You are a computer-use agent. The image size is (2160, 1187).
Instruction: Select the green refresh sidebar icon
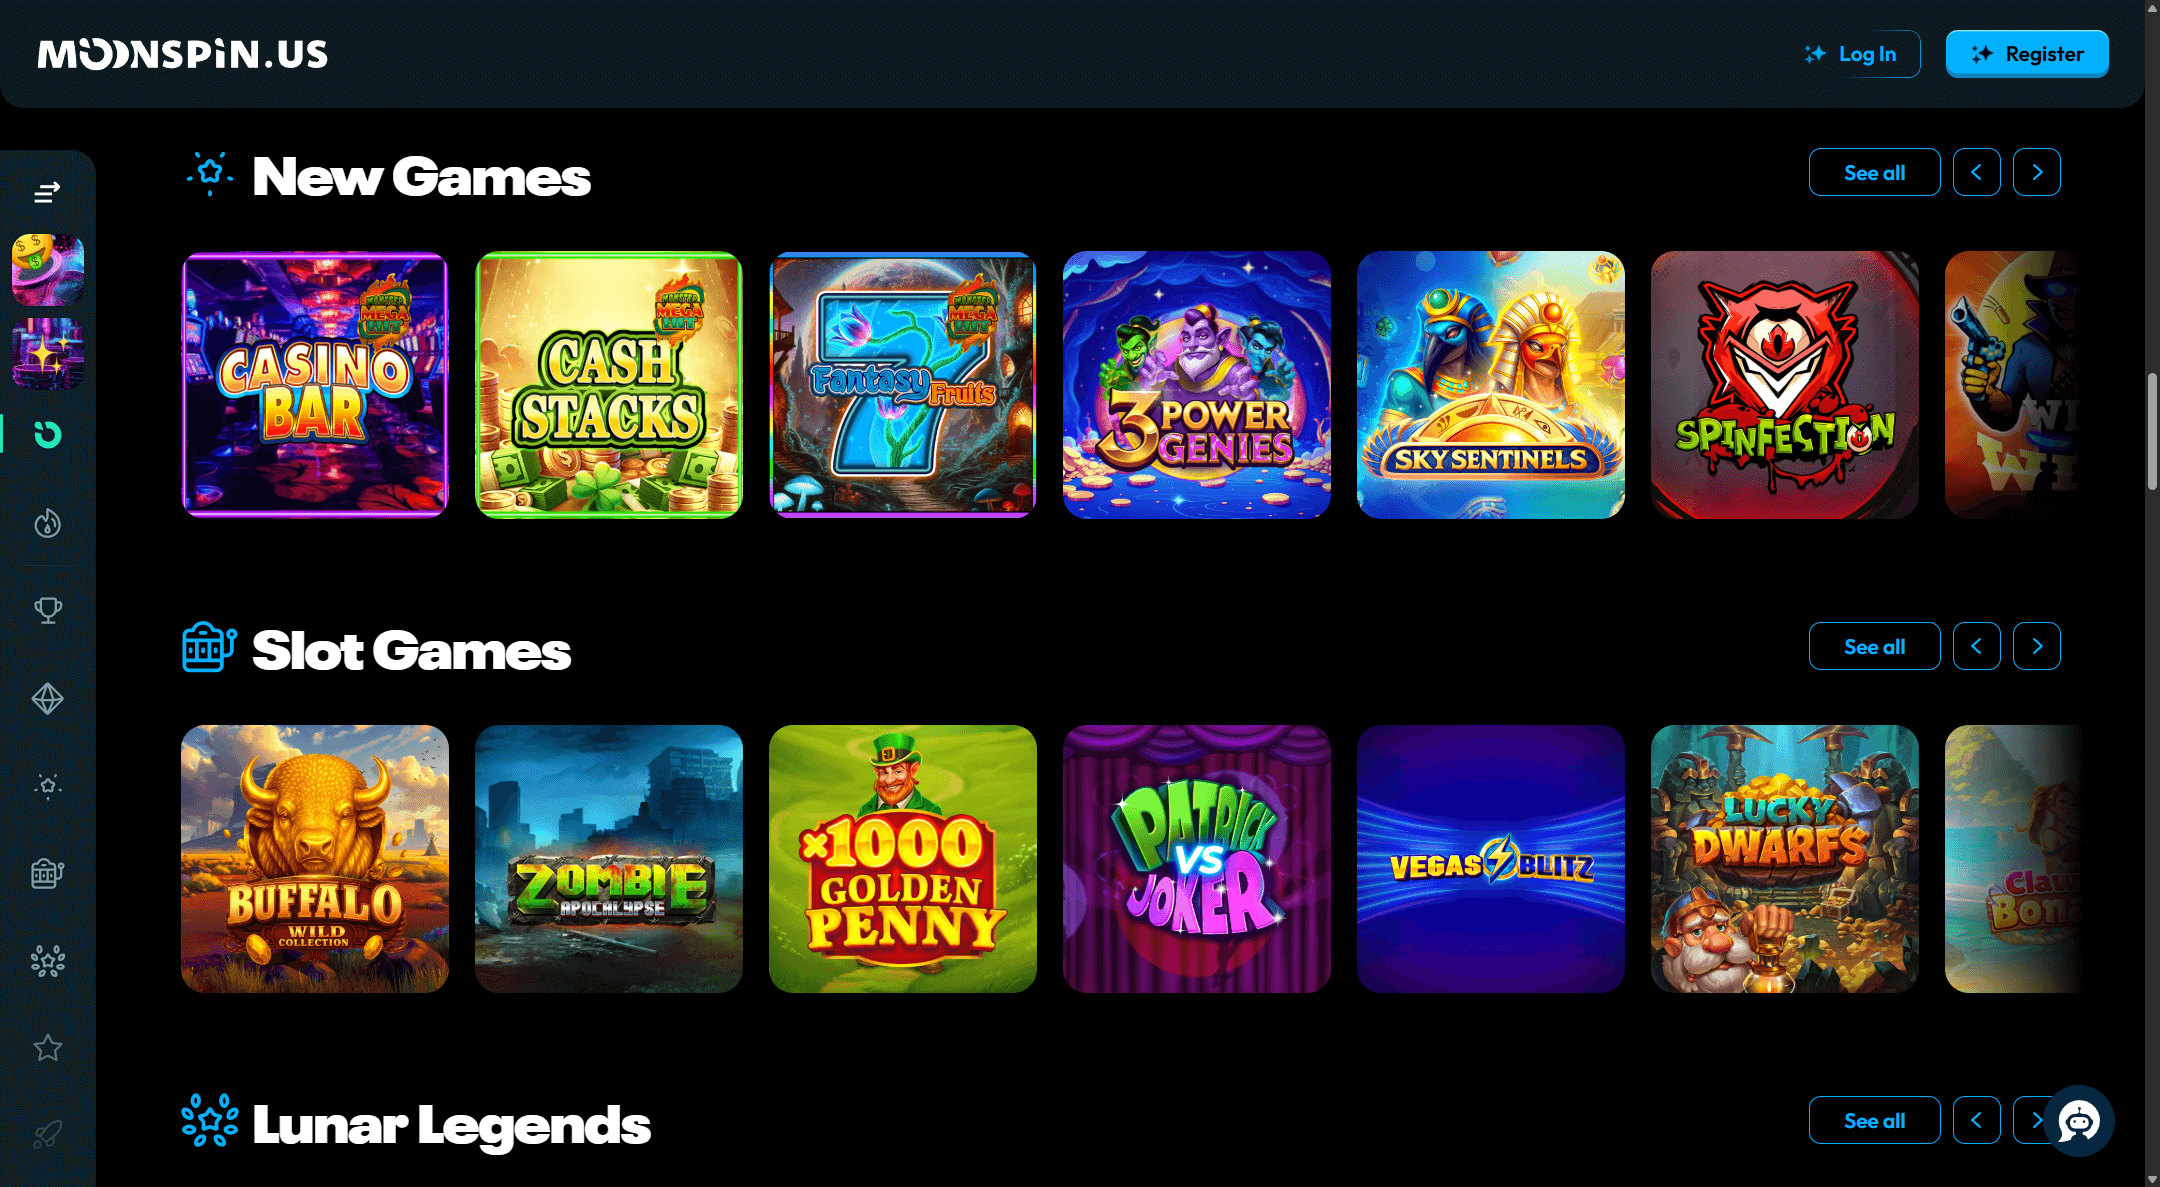(47, 435)
